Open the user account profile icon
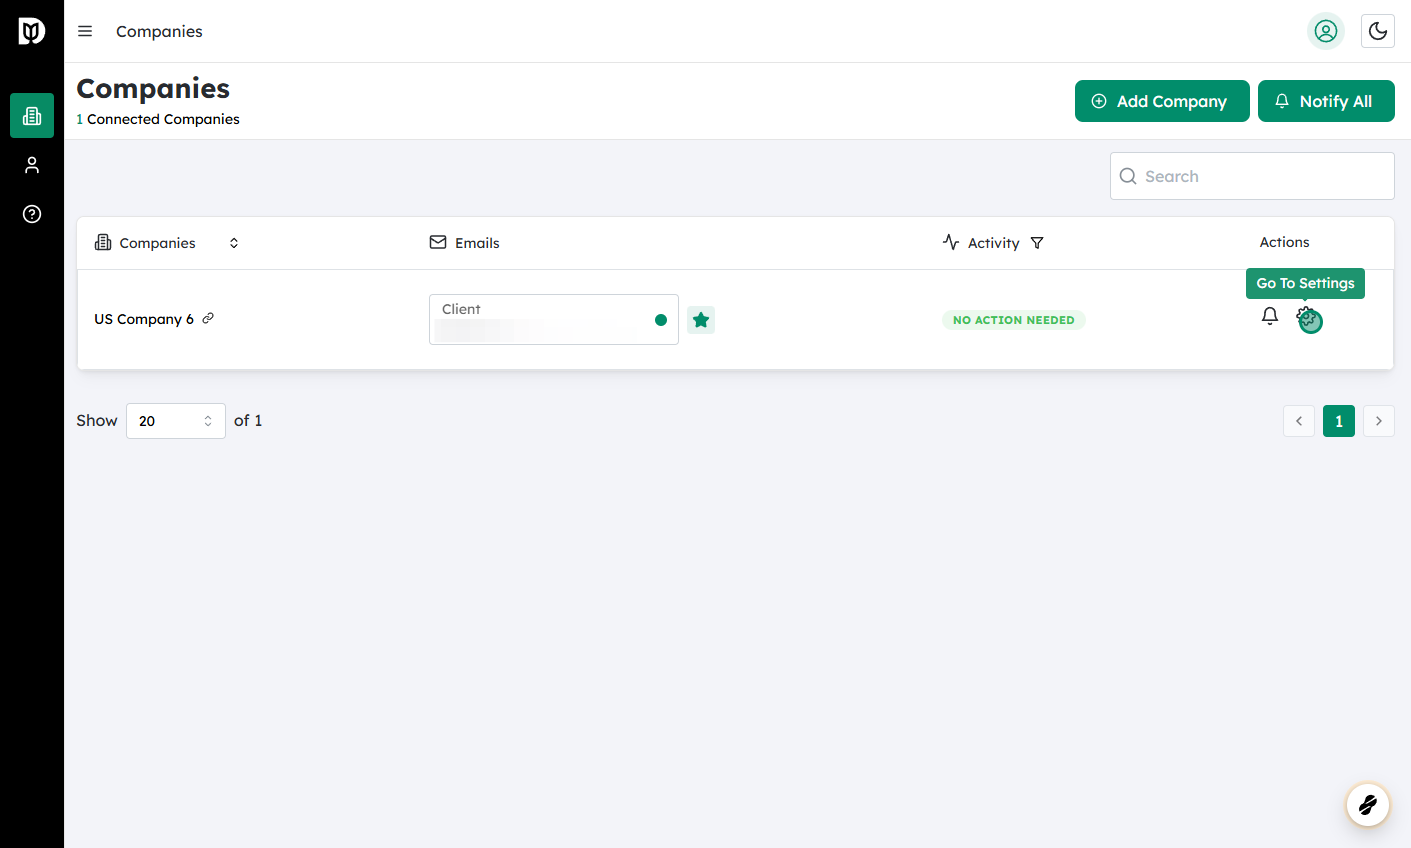The height and width of the screenshot is (848, 1411). [x=1325, y=31]
